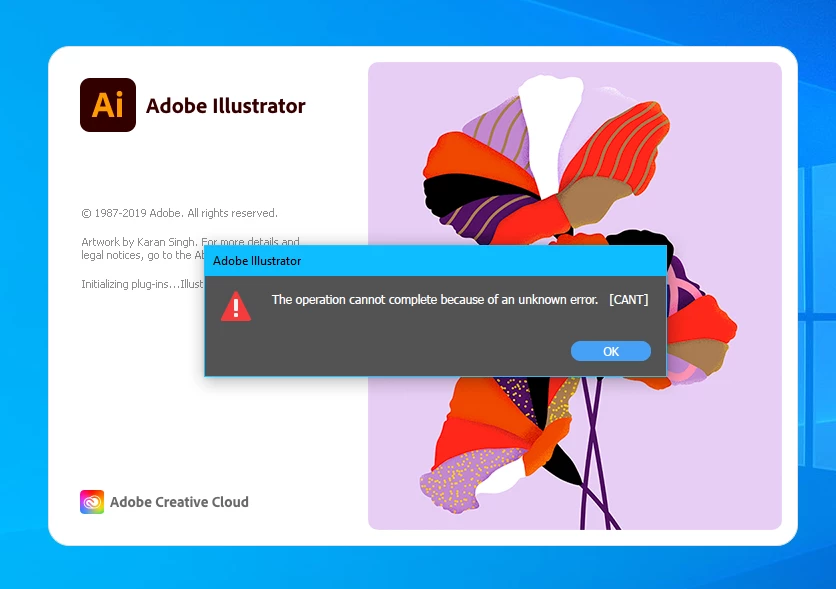Click the "Adobe Illustrator" splash heading
836x589 pixels.
tap(226, 106)
